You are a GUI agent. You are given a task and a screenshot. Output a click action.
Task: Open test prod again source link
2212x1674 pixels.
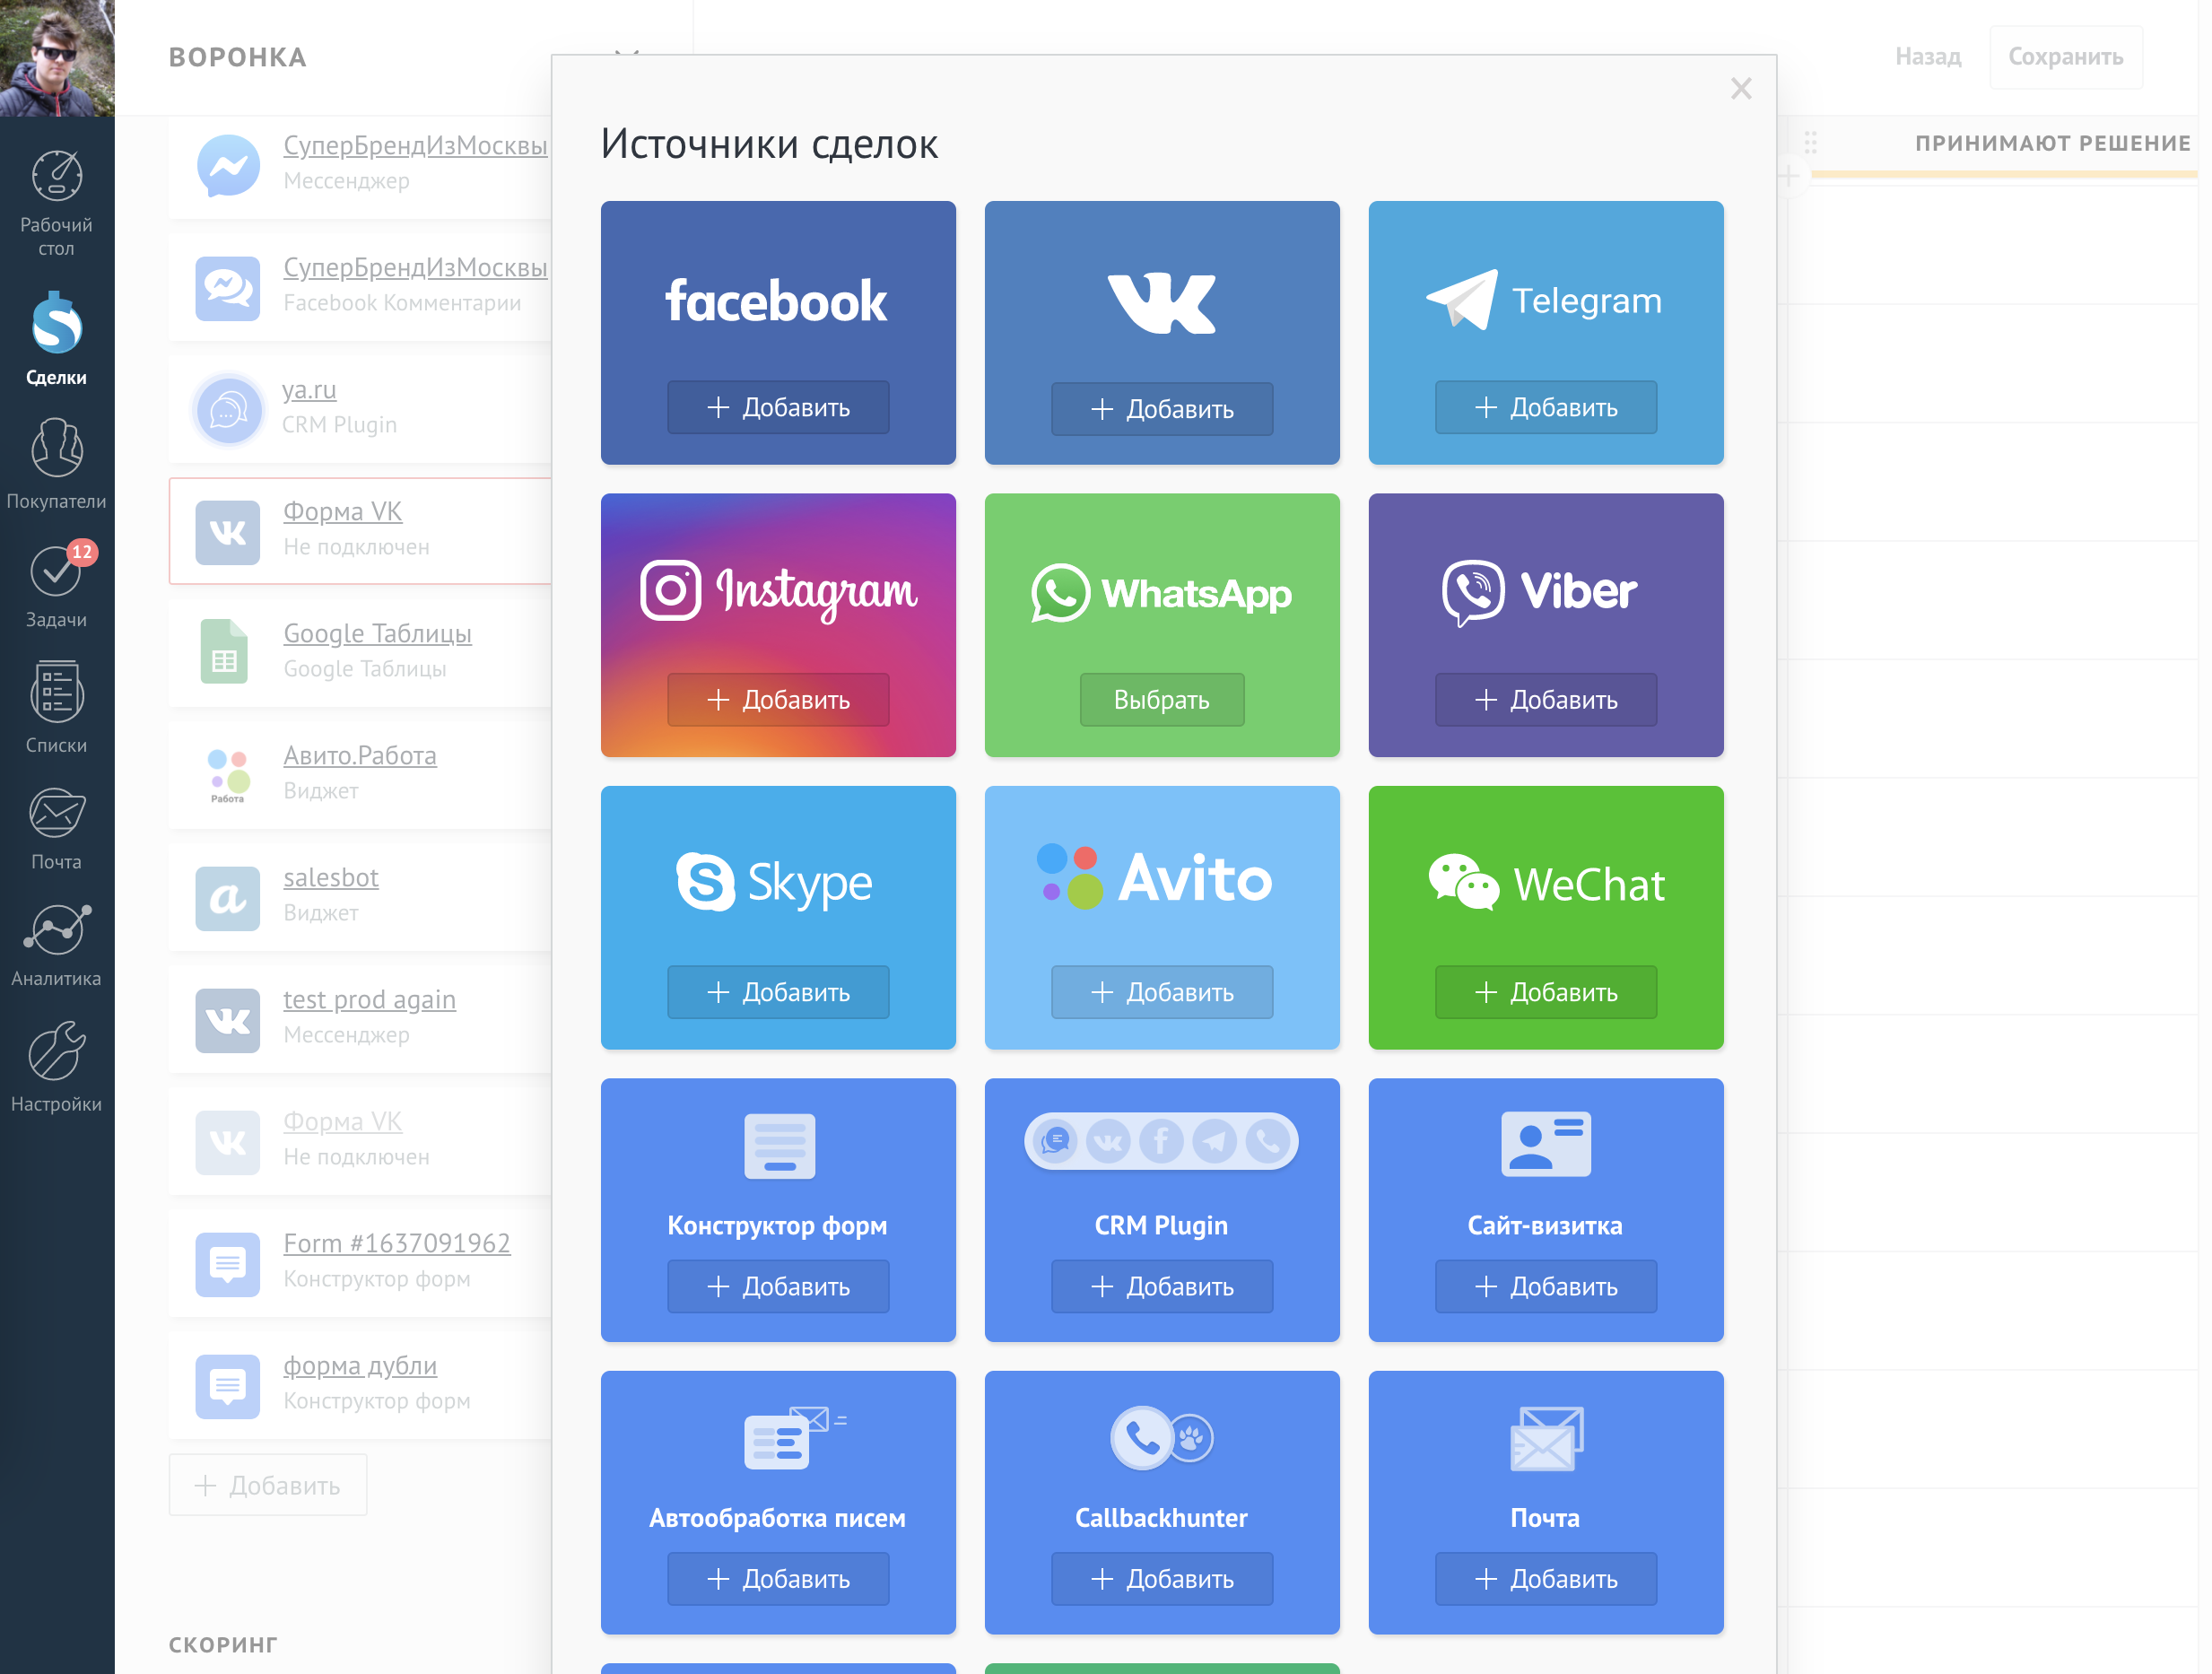point(369,1000)
